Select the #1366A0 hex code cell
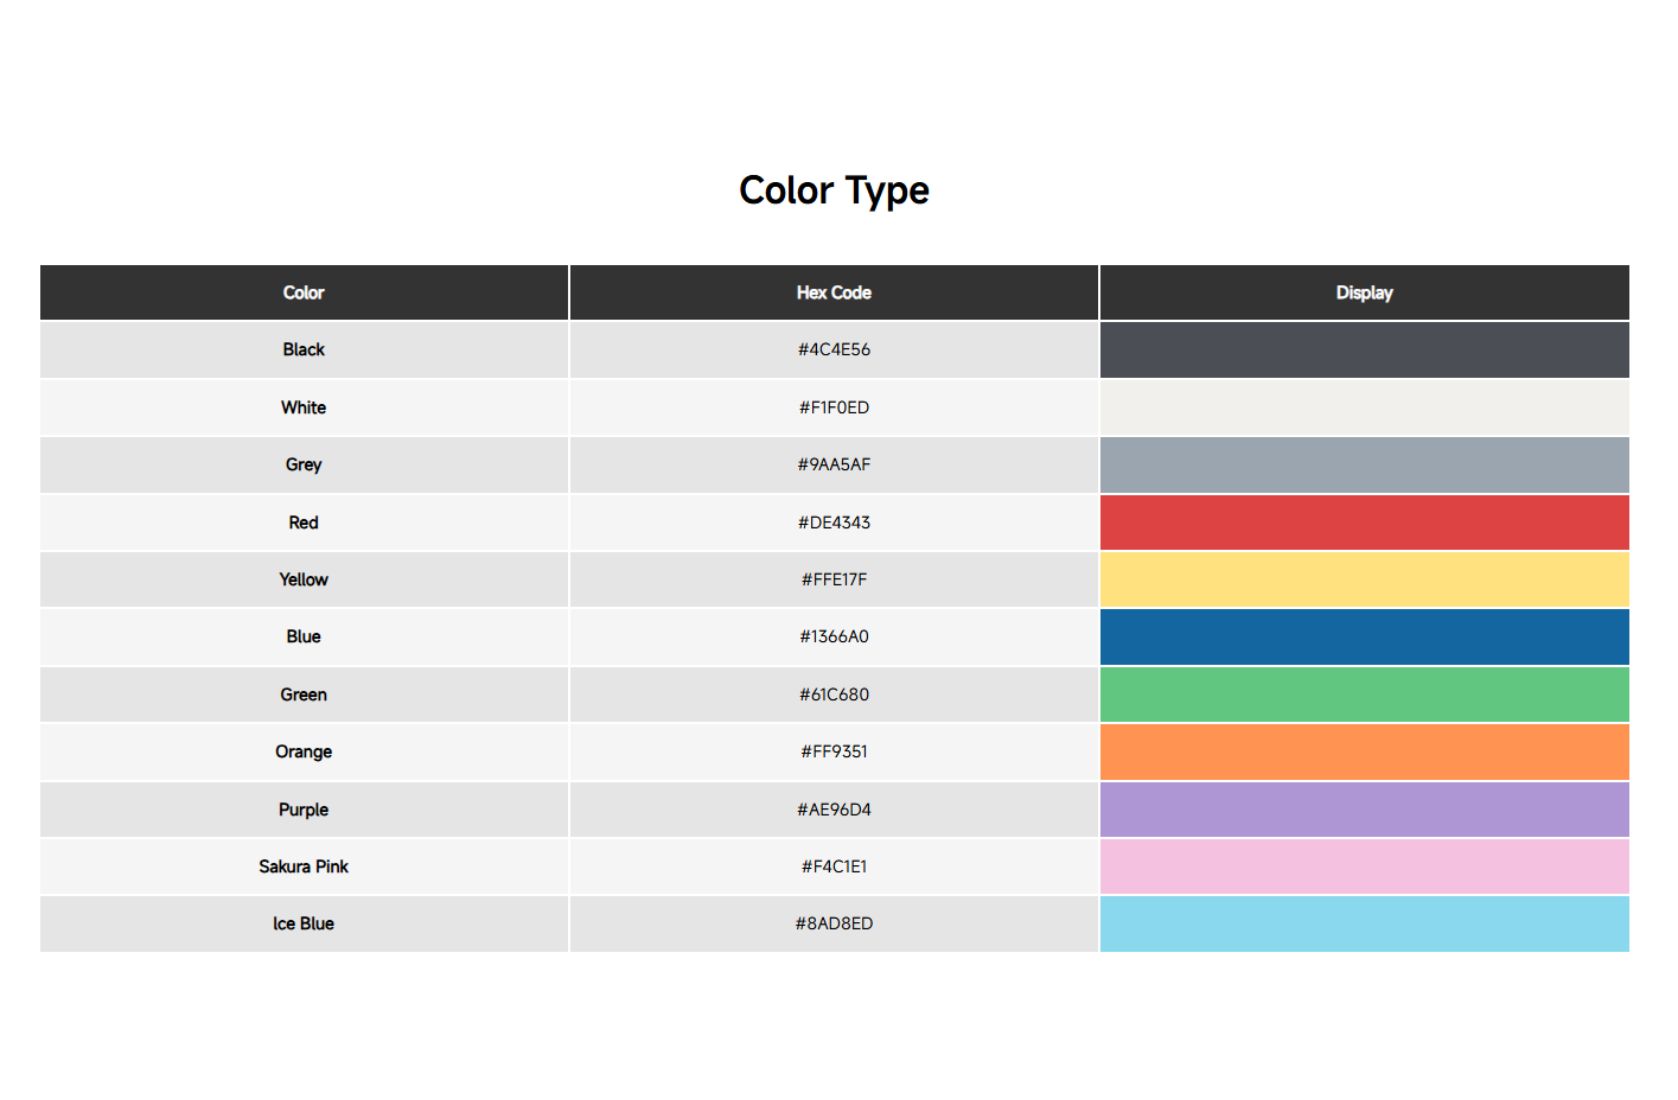 [x=833, y=637]
